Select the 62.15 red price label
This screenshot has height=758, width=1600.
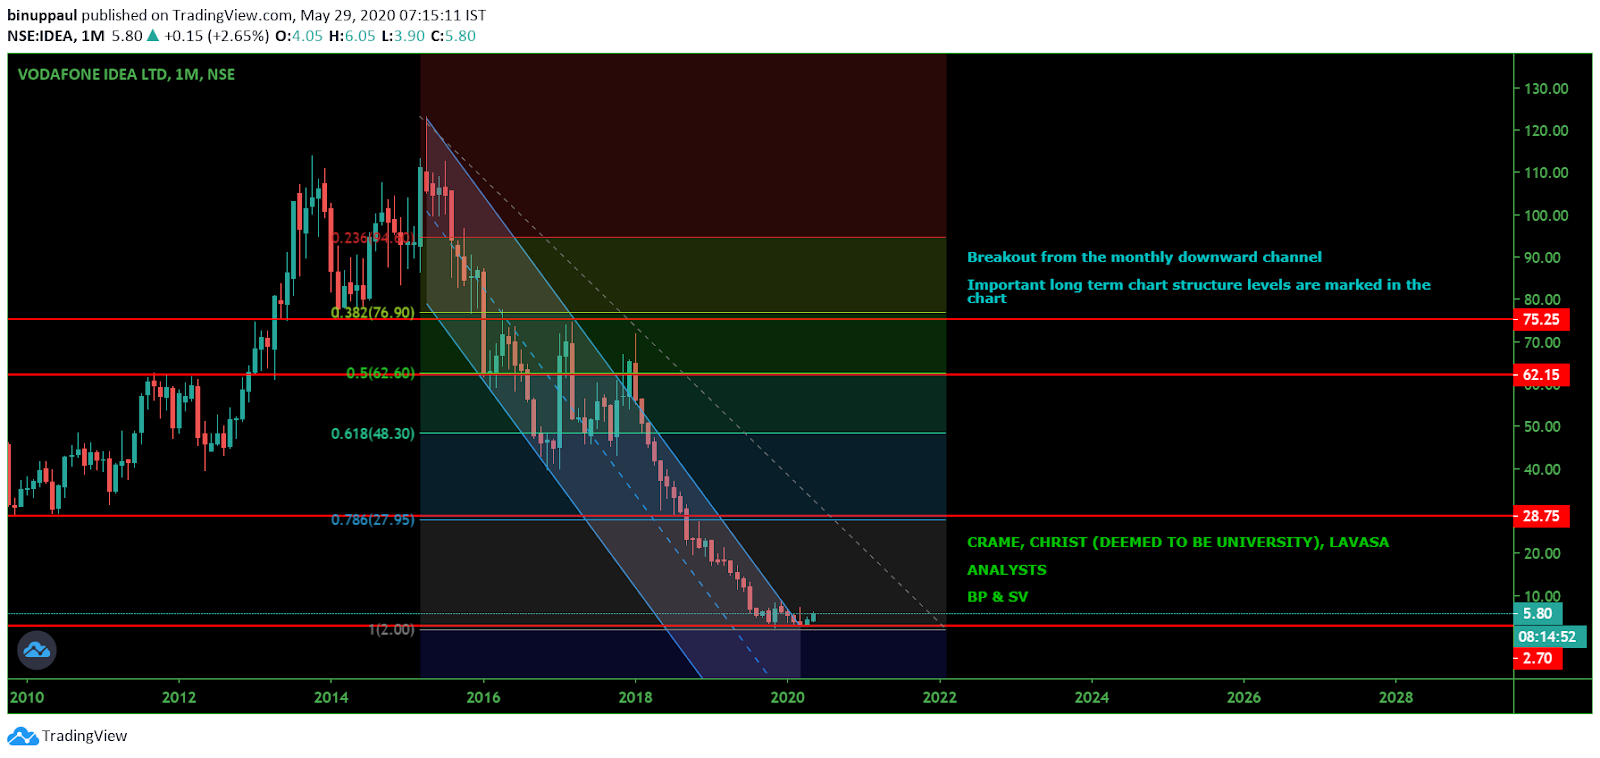[x=1541, y=375]
